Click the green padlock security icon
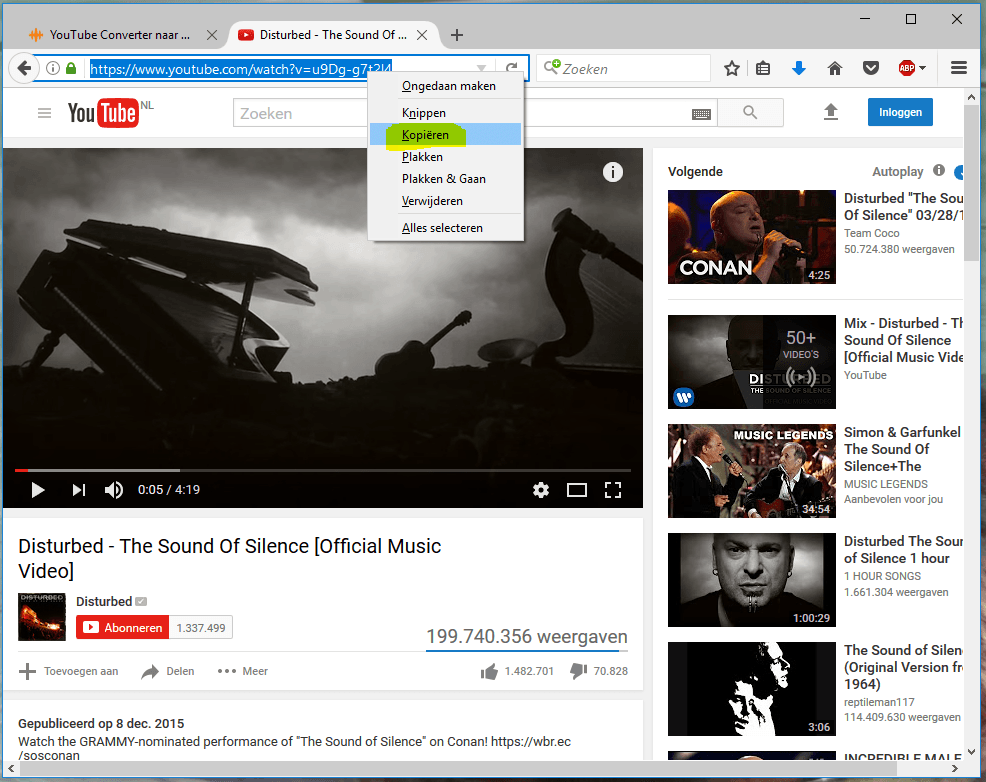Viewport: 986px width, 782px height. pos(71,68)
